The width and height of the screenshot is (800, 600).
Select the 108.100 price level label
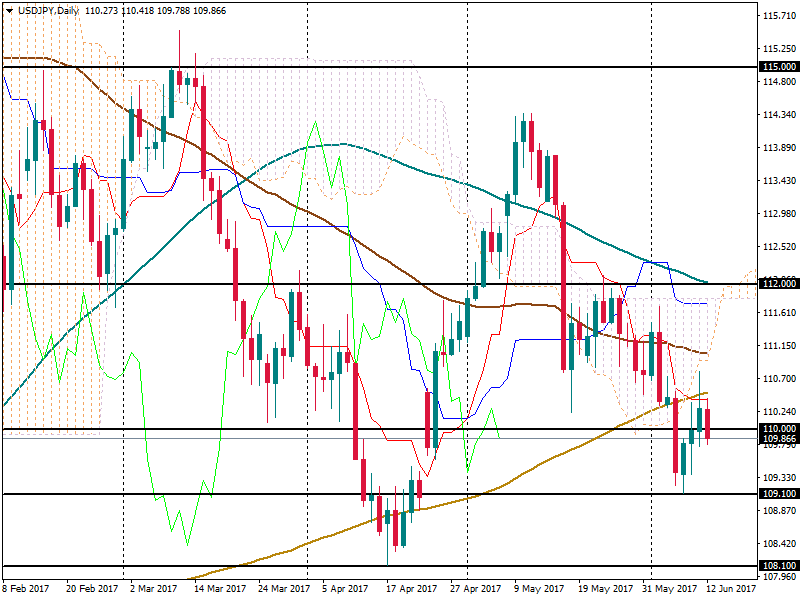778,566
